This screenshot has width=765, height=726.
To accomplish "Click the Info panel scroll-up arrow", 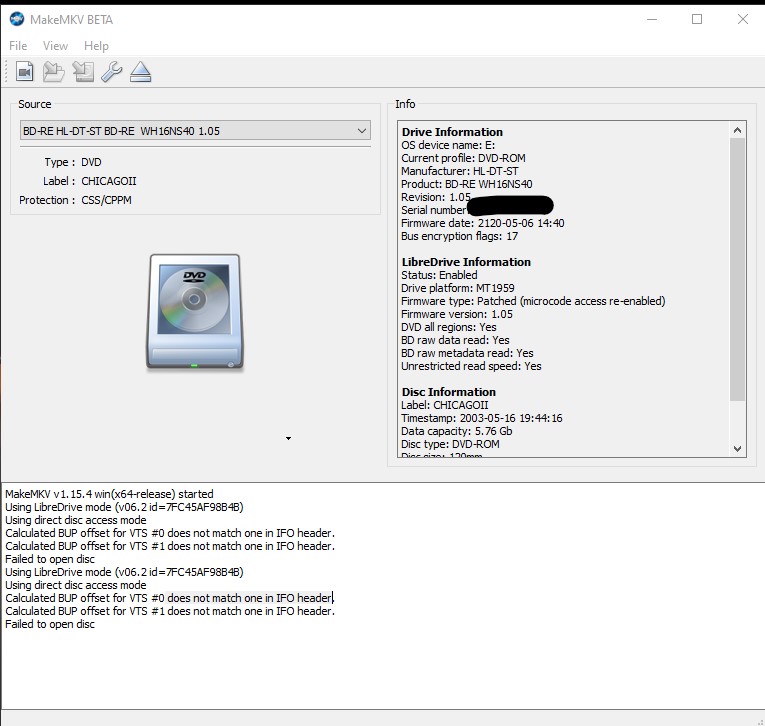I will click(737, 130).
